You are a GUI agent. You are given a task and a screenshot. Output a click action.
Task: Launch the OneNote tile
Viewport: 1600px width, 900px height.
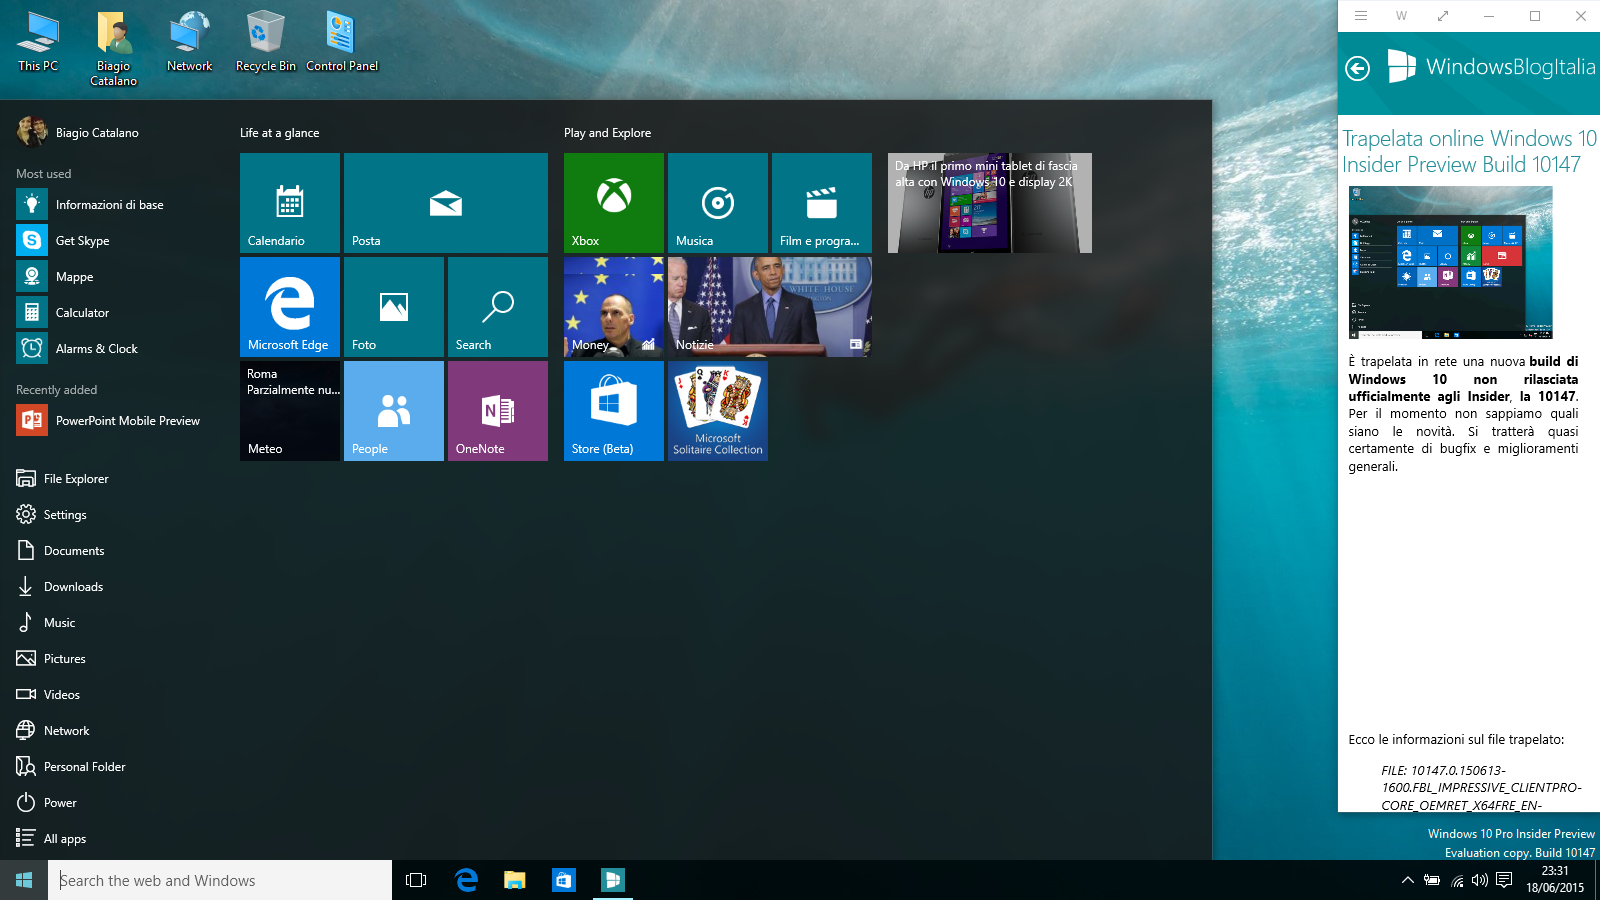click(498, 411)
